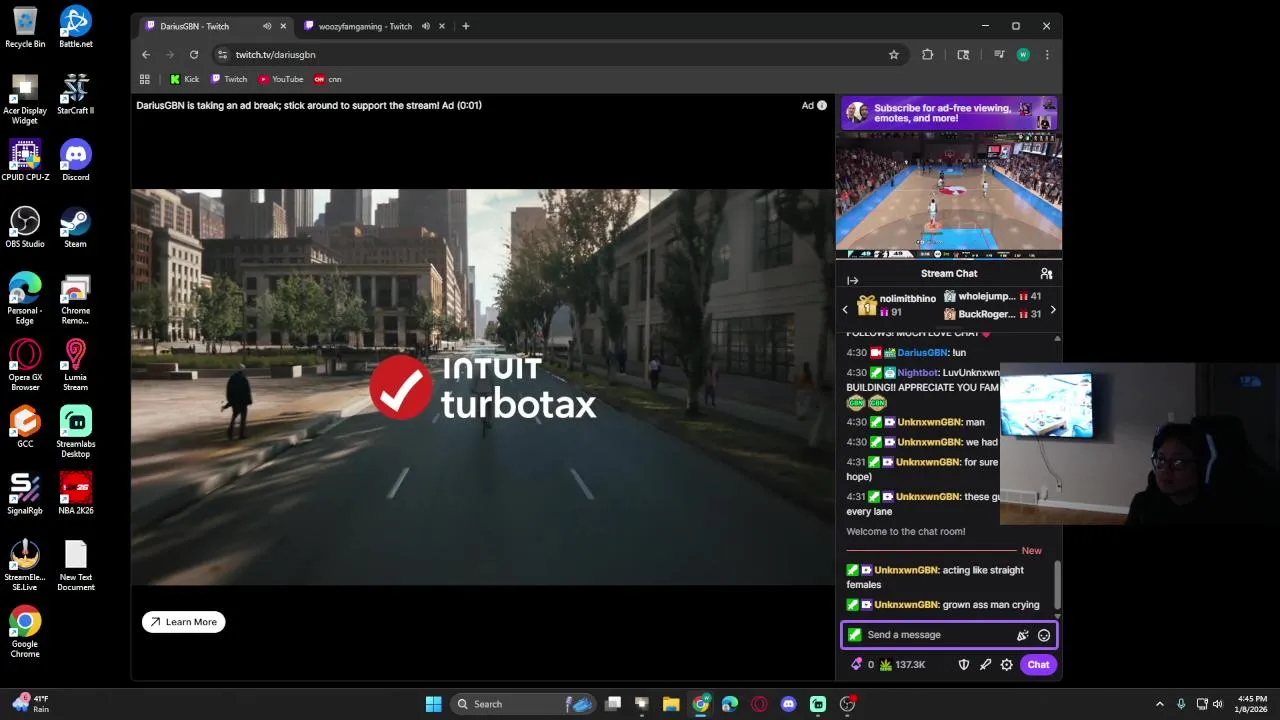Open cnn bookmark
The width and height of the screenshot is (1280, 720).
coord(328,79)
